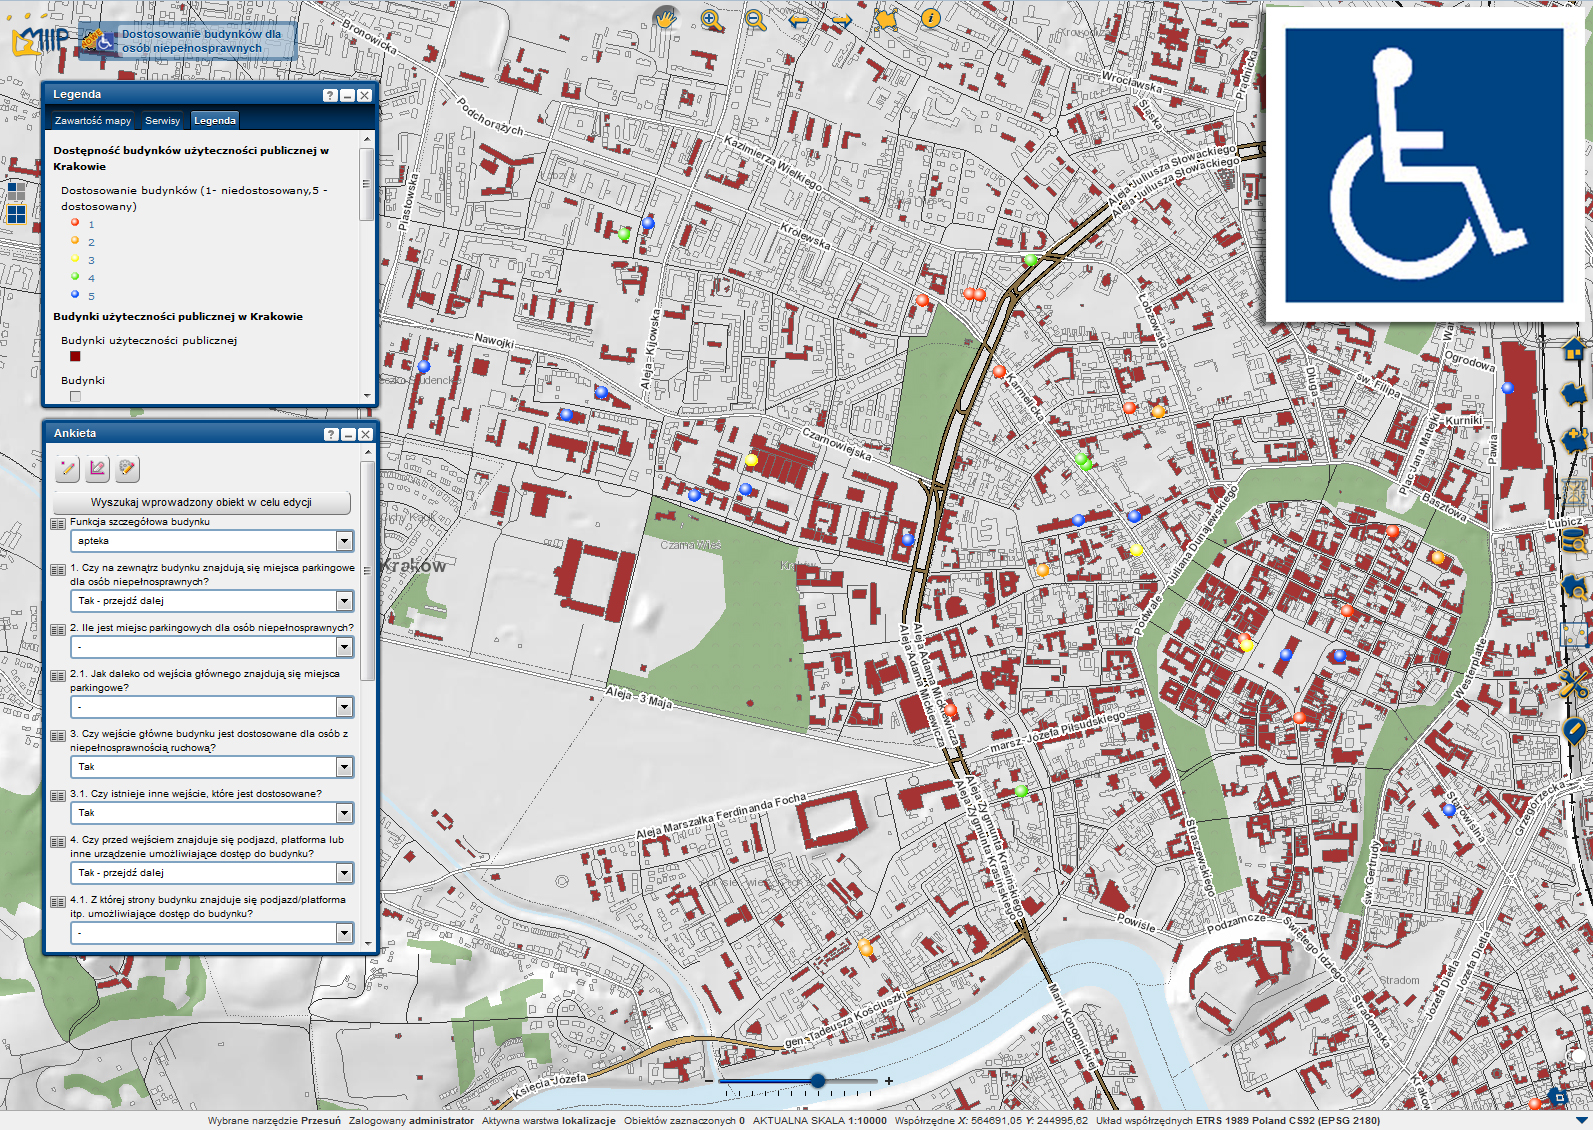Image resolution: width=1593 pixels, height=1130 pixels.
Task: Open dropdown for question 2 parking count
Action: click(x=344, y=647)
